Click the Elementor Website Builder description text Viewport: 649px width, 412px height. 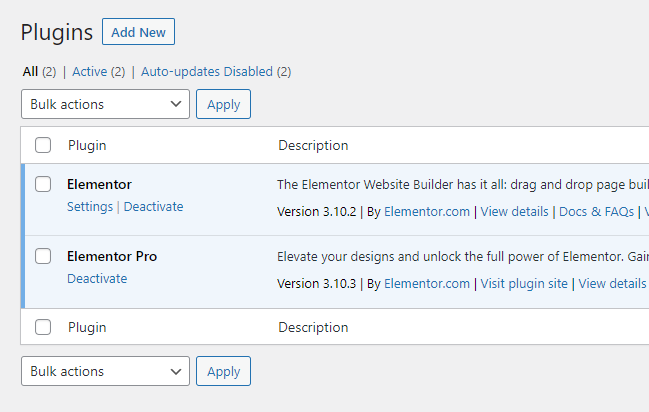pos(463,184)
